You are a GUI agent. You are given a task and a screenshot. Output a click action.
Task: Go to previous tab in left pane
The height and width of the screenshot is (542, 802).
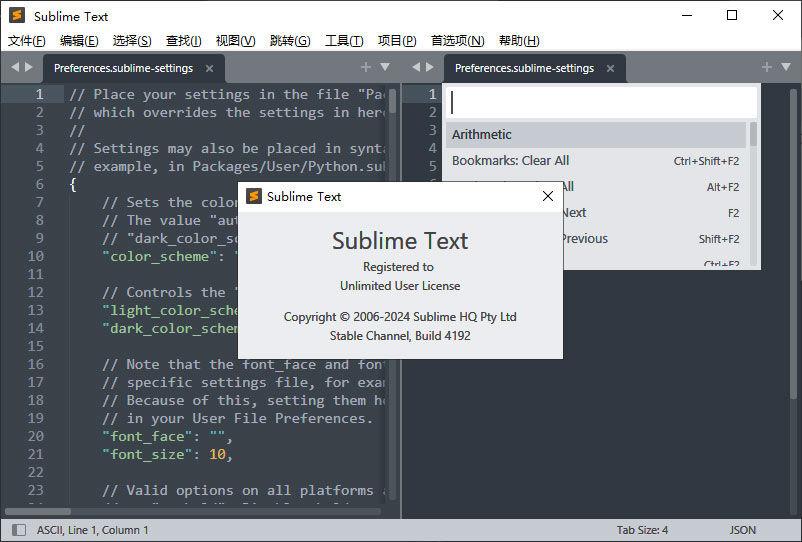coord(15,67)
